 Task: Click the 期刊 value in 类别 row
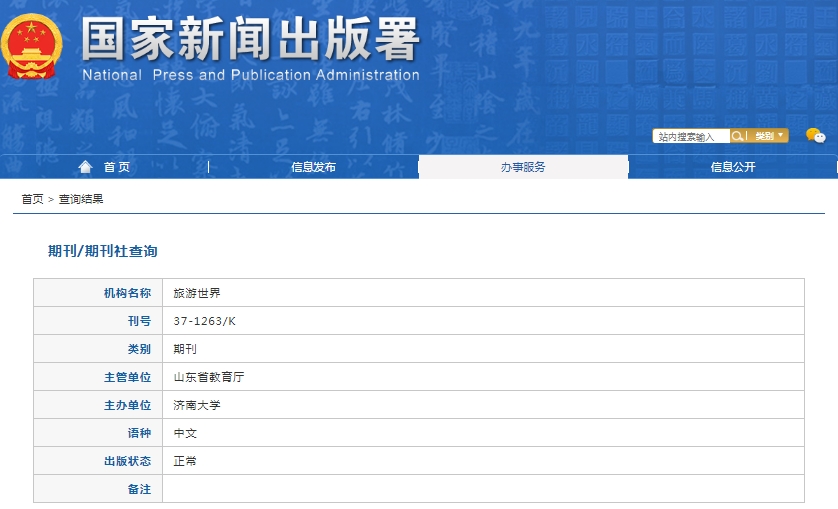[185, 349]
